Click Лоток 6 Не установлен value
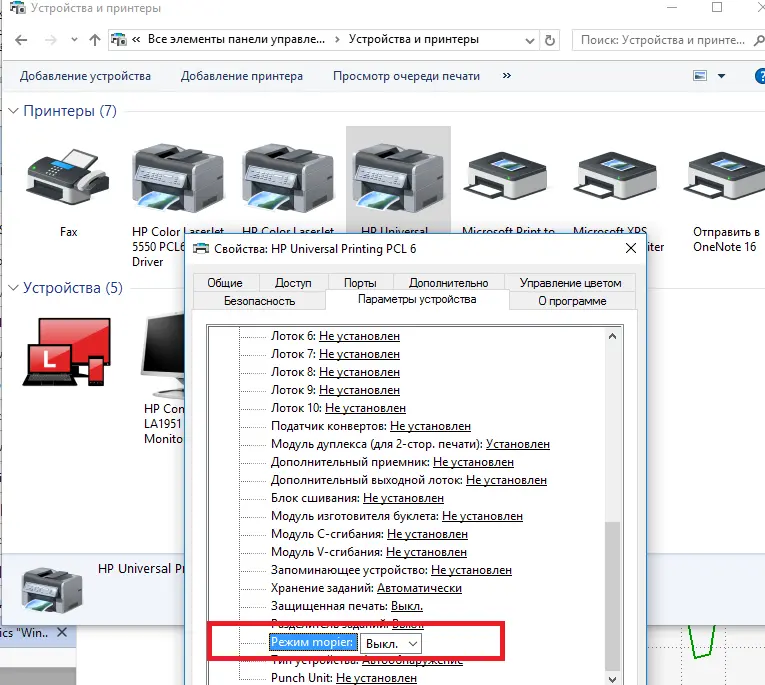Viewport: 765px width, 685px height. click(x=360, y=336)
